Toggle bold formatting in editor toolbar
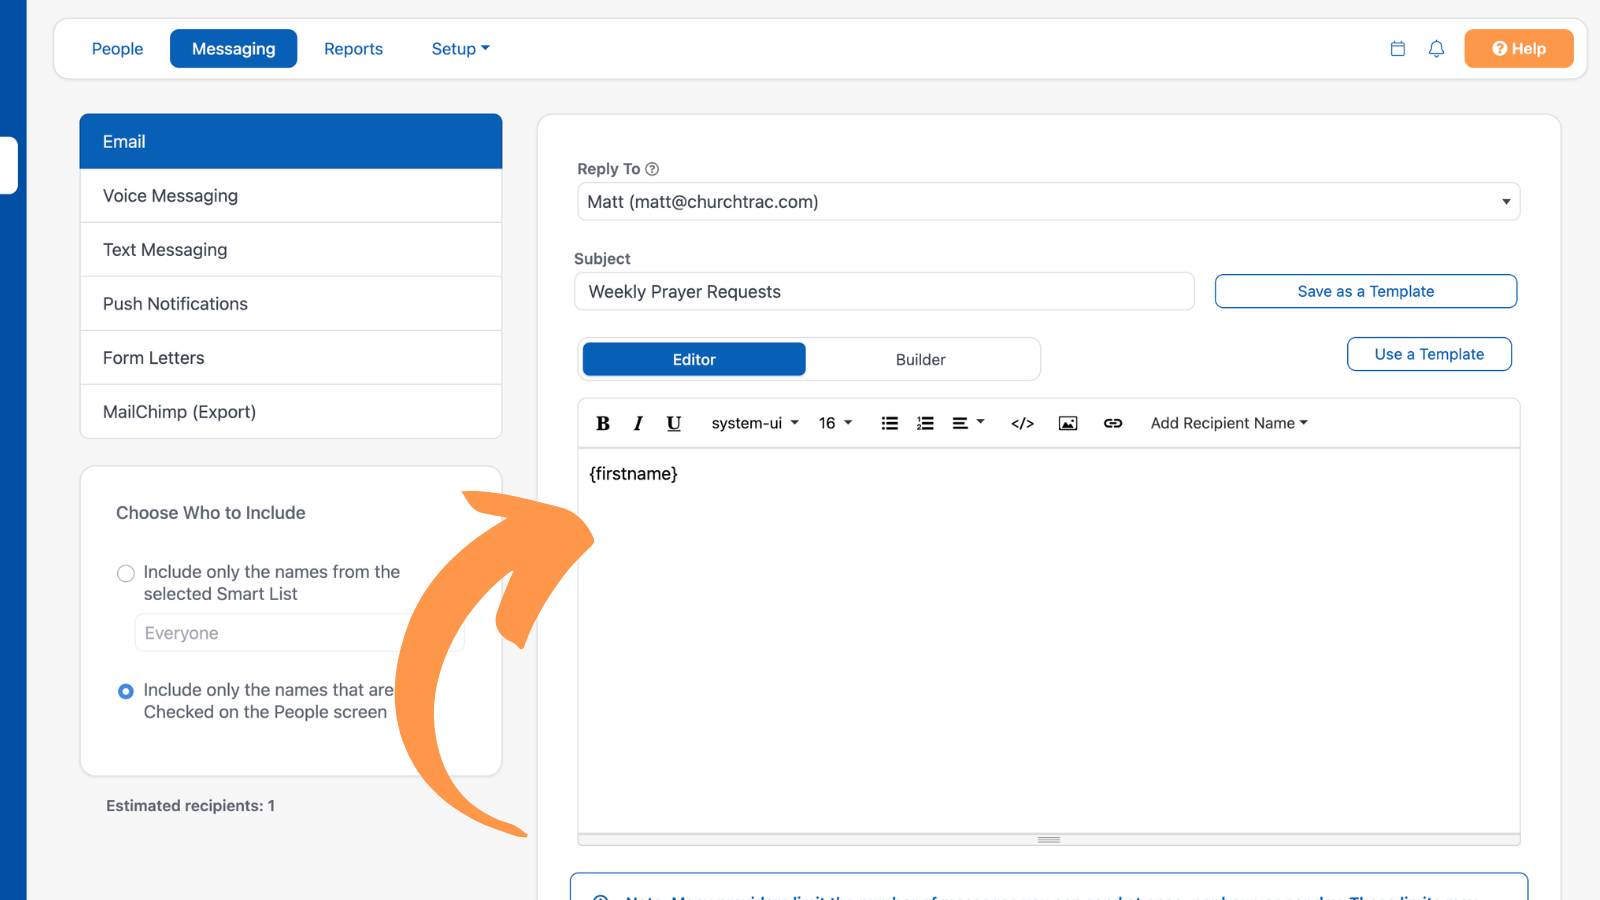 (603, 423)
